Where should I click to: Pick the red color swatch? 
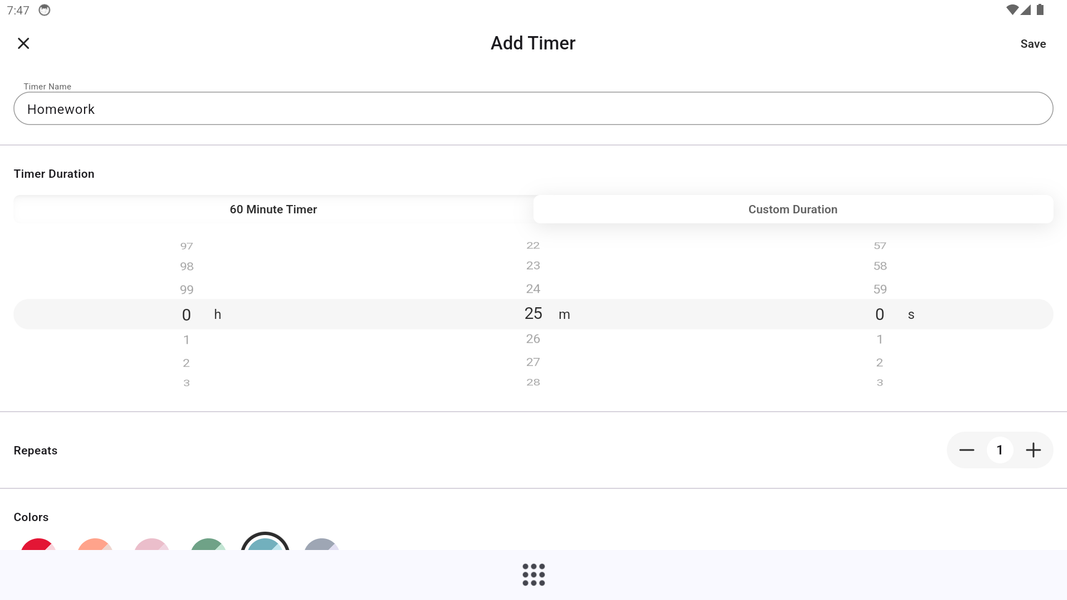pyautogui.click(x=38, y=544)
